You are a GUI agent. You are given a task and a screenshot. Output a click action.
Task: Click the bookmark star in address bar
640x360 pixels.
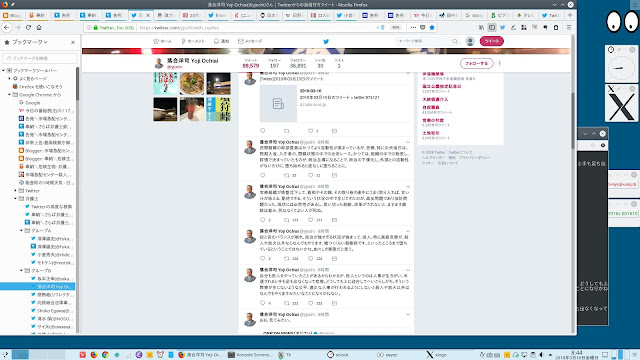point(432,27)
